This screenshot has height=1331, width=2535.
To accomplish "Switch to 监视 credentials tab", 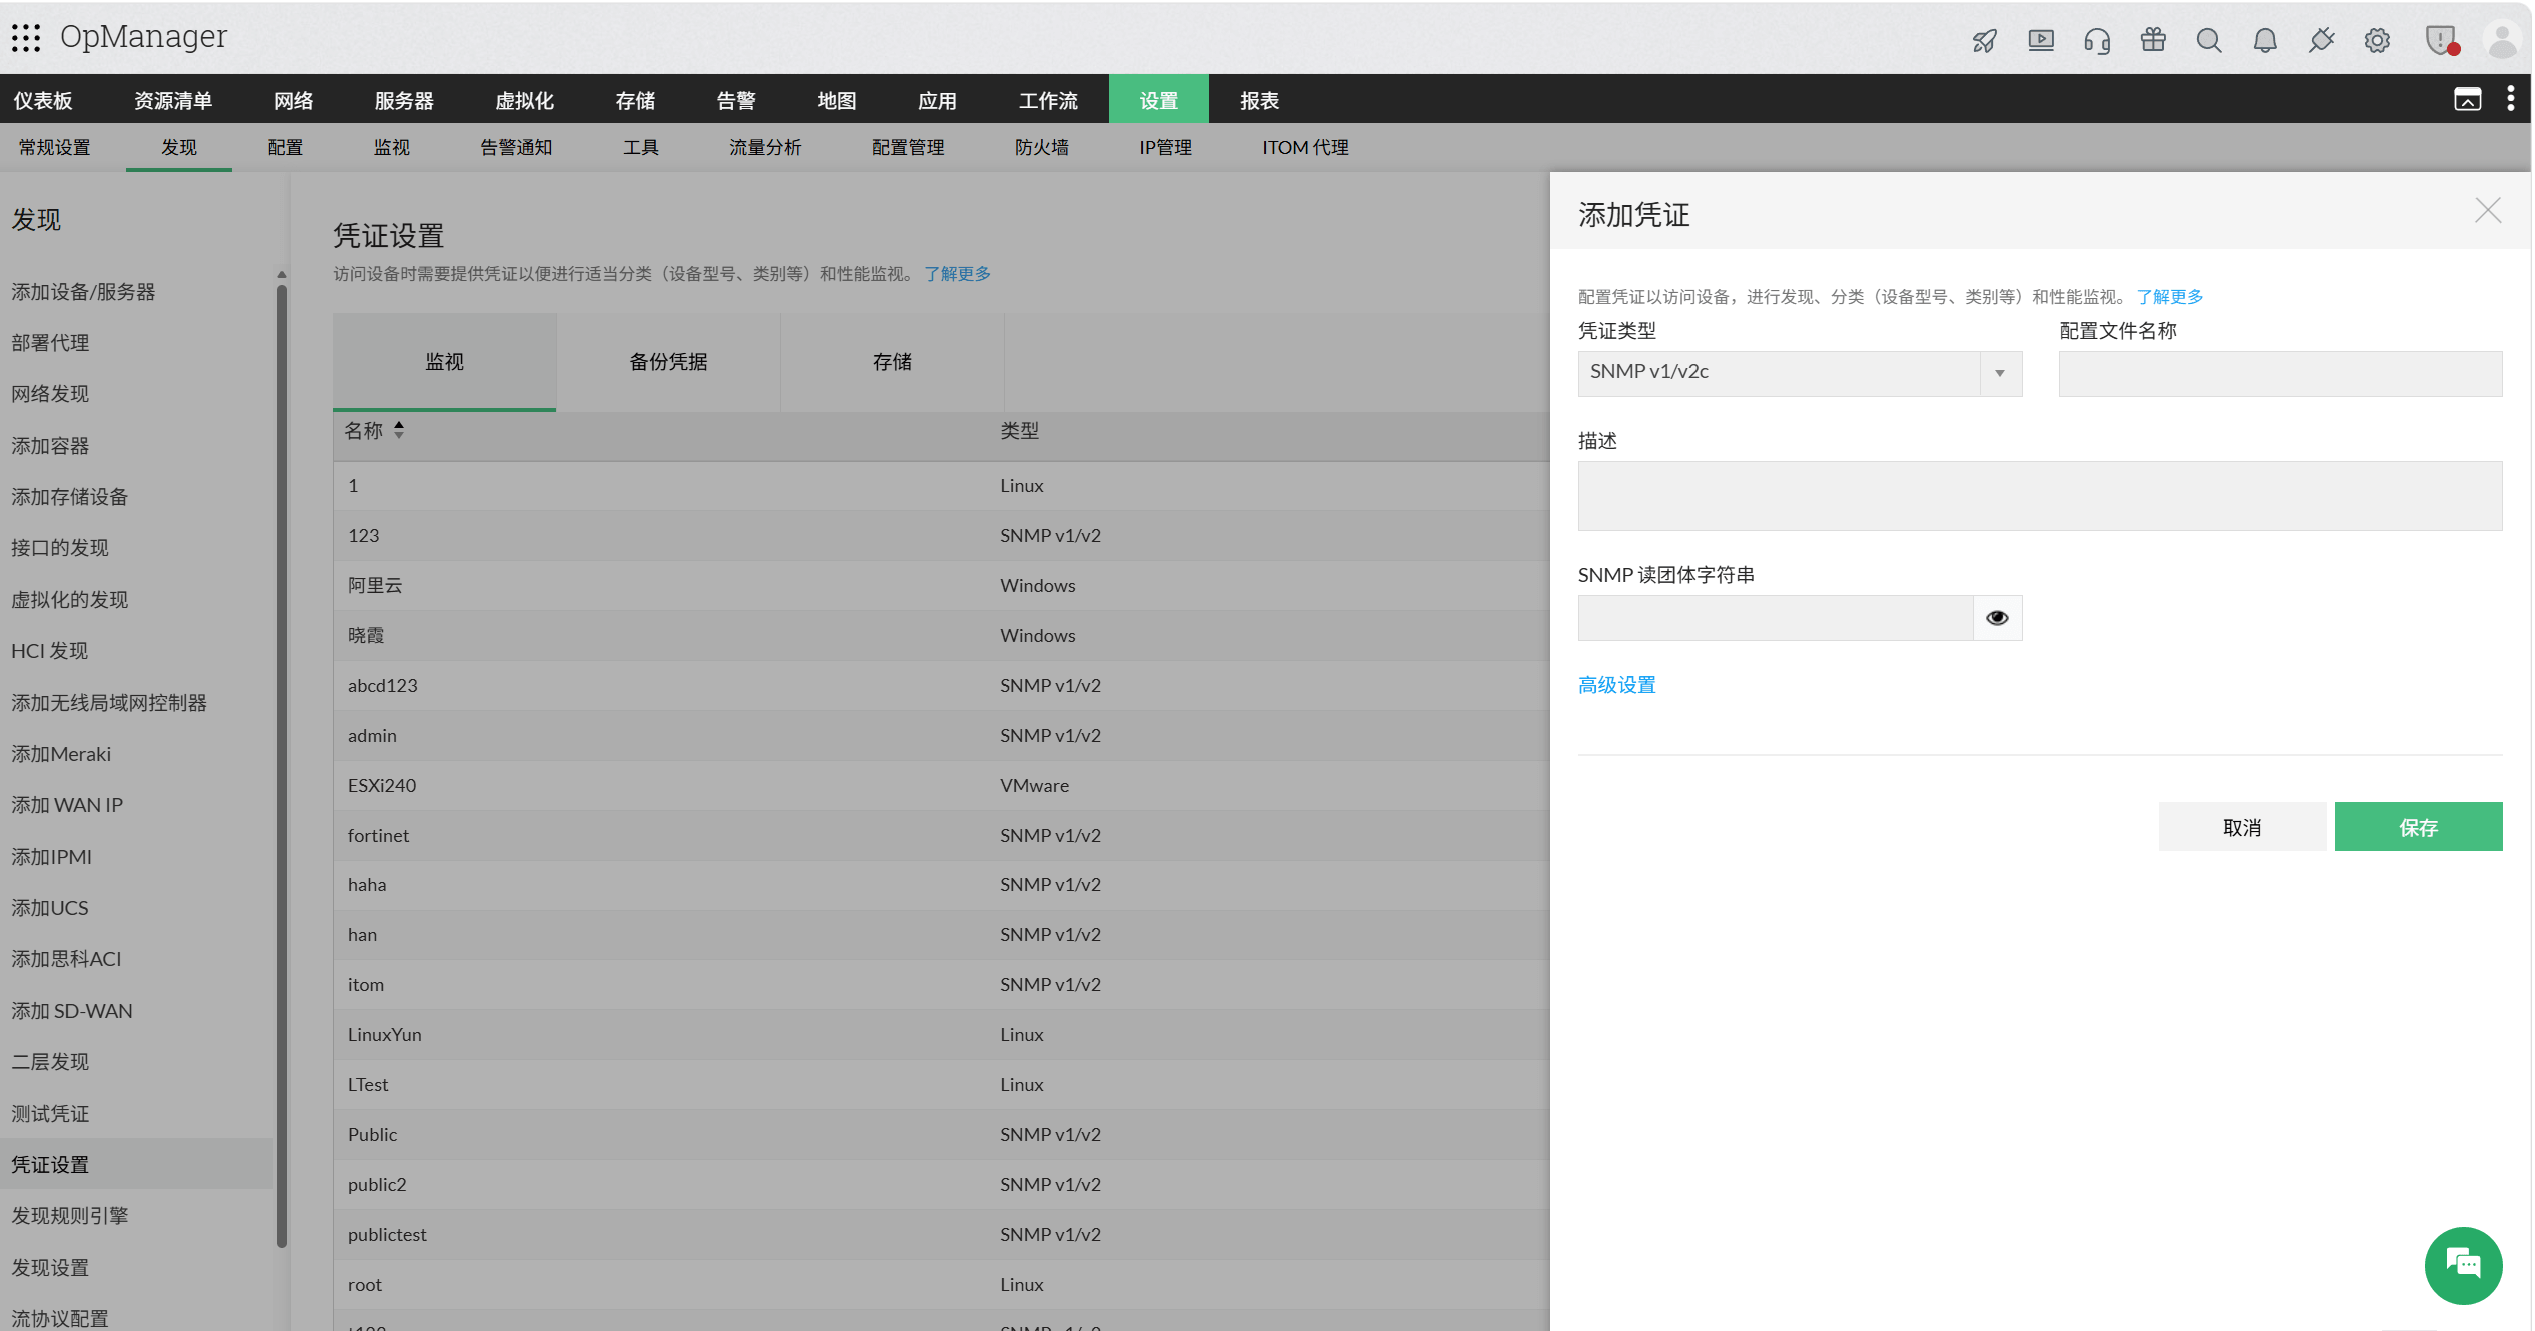I will click(444, 362).
